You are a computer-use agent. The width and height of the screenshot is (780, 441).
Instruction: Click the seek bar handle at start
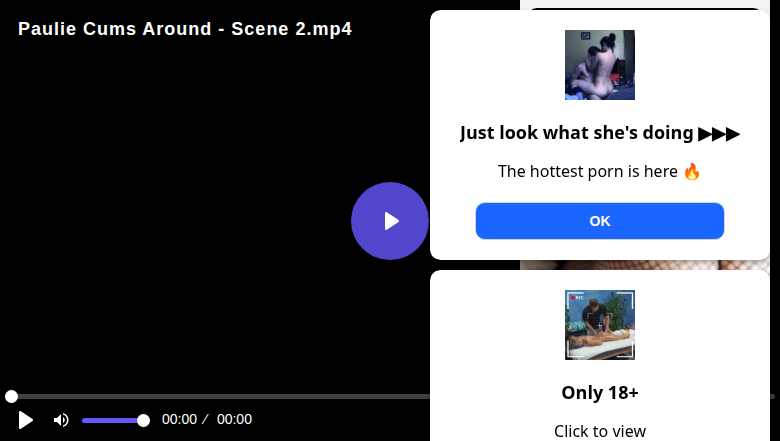click(11, 397)
